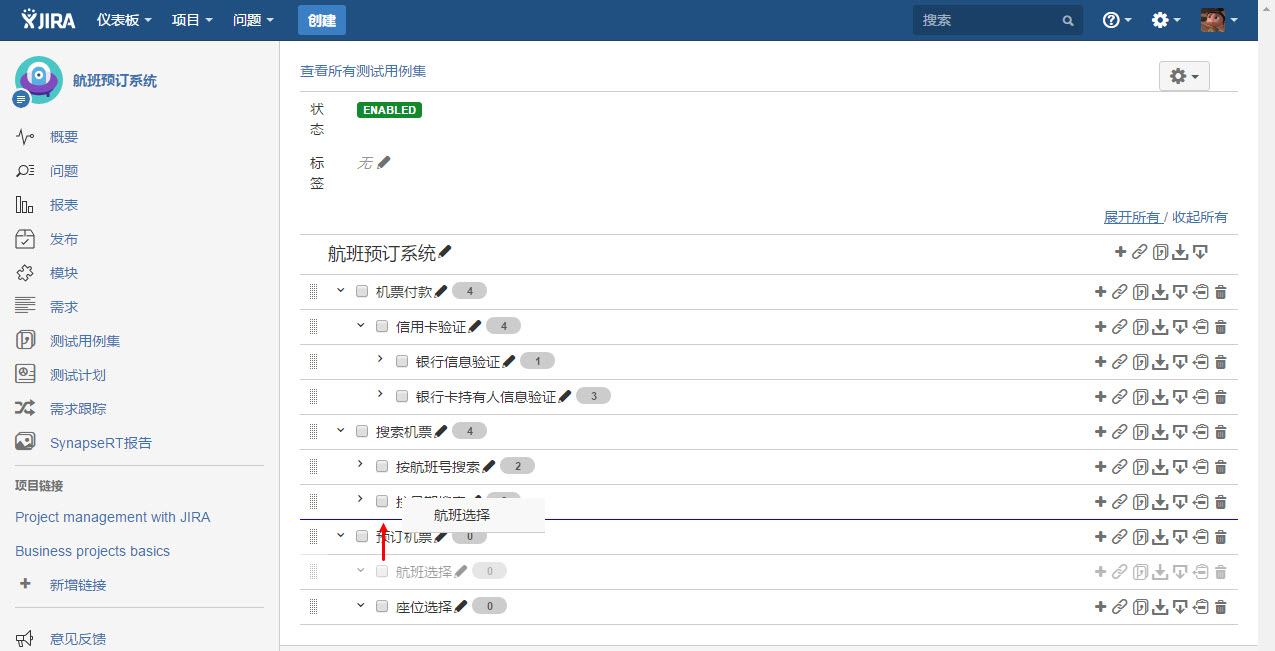1275x651 pixels.
Task: Rename 座位选择 using its pencil icon
Action: (461, 606)
